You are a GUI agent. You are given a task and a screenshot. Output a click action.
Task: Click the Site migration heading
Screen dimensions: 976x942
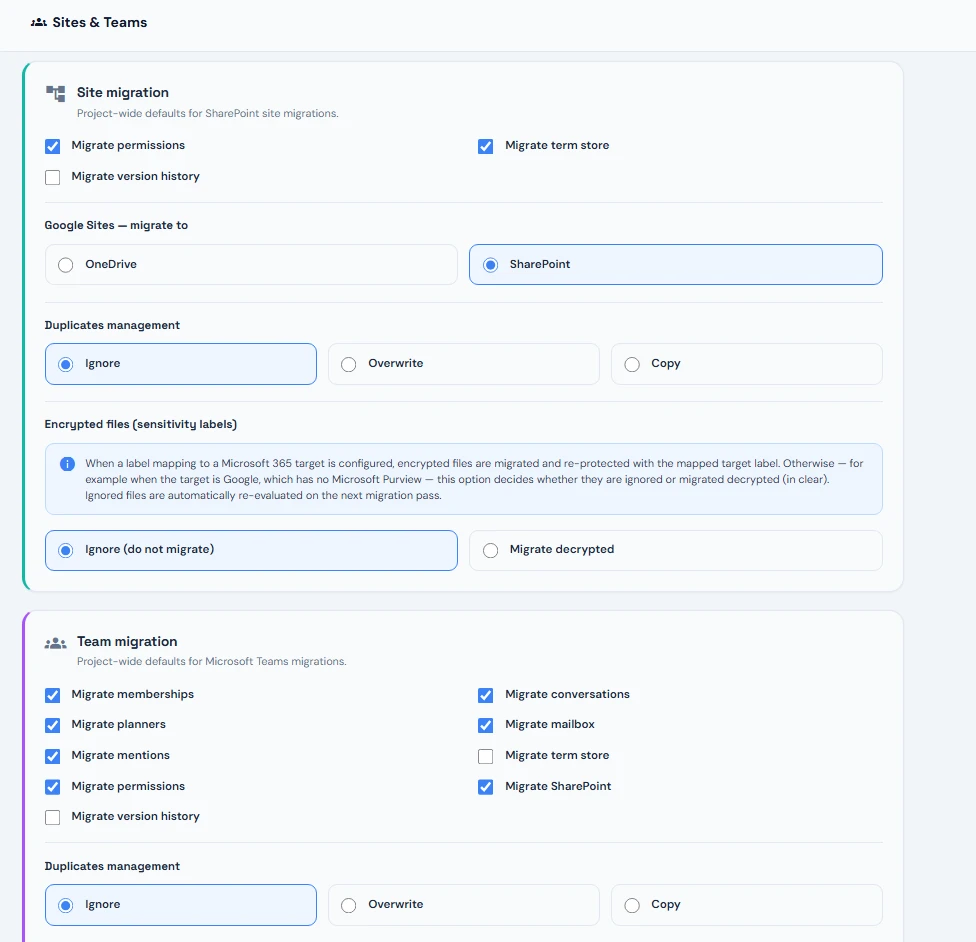coord(123,92)
